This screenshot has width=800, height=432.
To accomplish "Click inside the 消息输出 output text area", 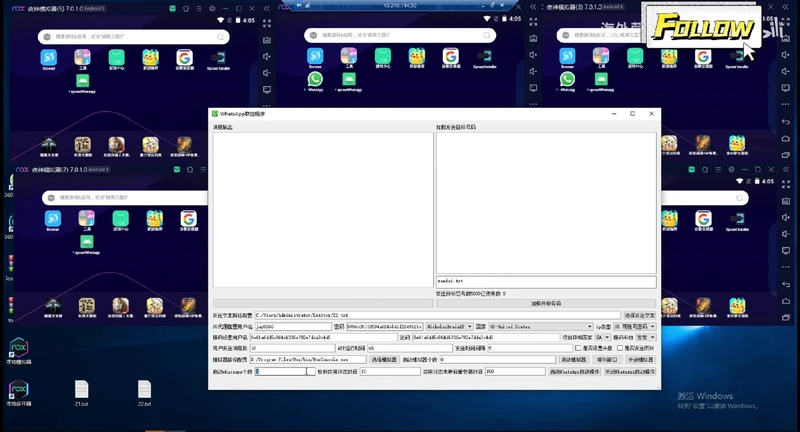I will (323, 210).
